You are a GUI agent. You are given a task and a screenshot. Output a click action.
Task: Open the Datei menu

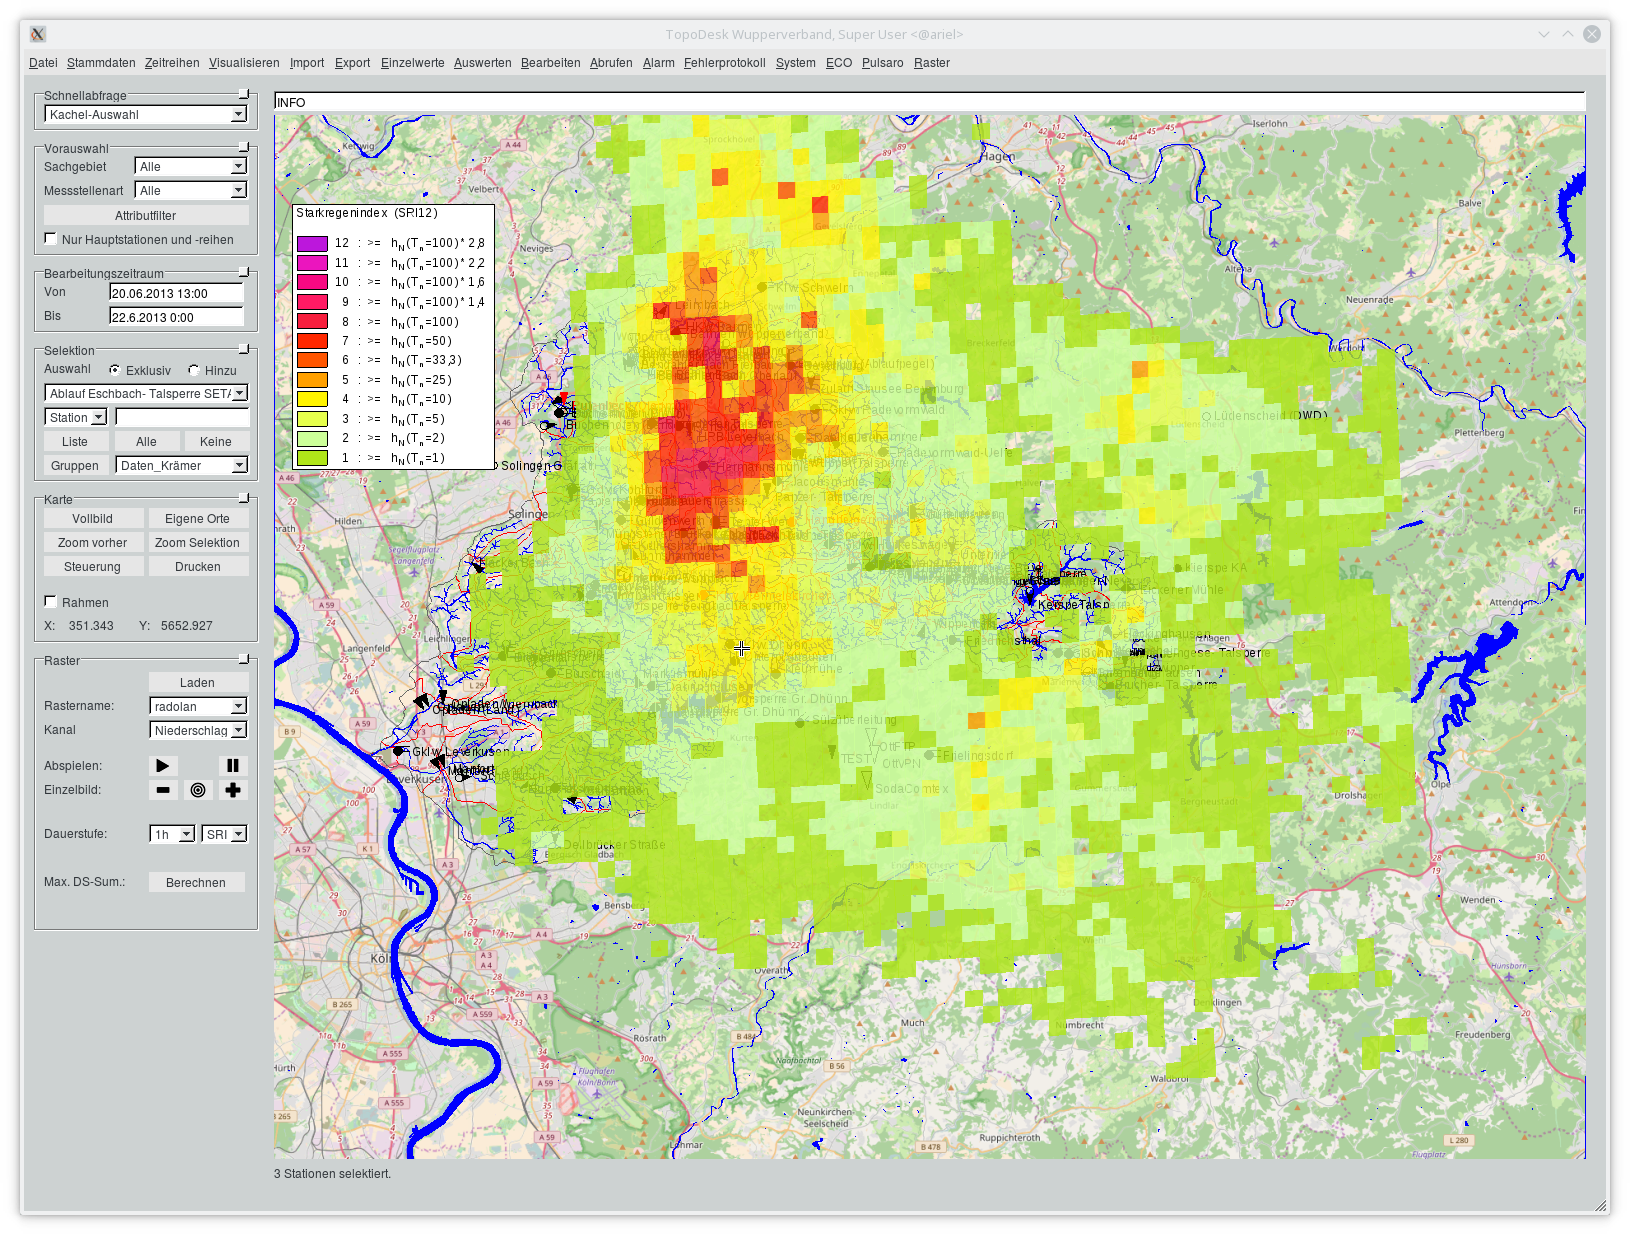[x=43, y=63]
